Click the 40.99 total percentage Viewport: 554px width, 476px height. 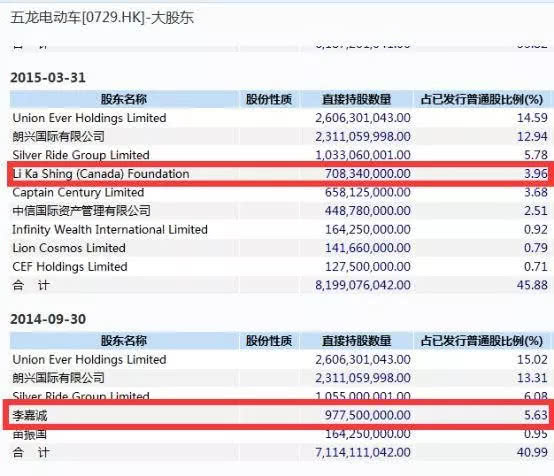(x=532, y=453)
